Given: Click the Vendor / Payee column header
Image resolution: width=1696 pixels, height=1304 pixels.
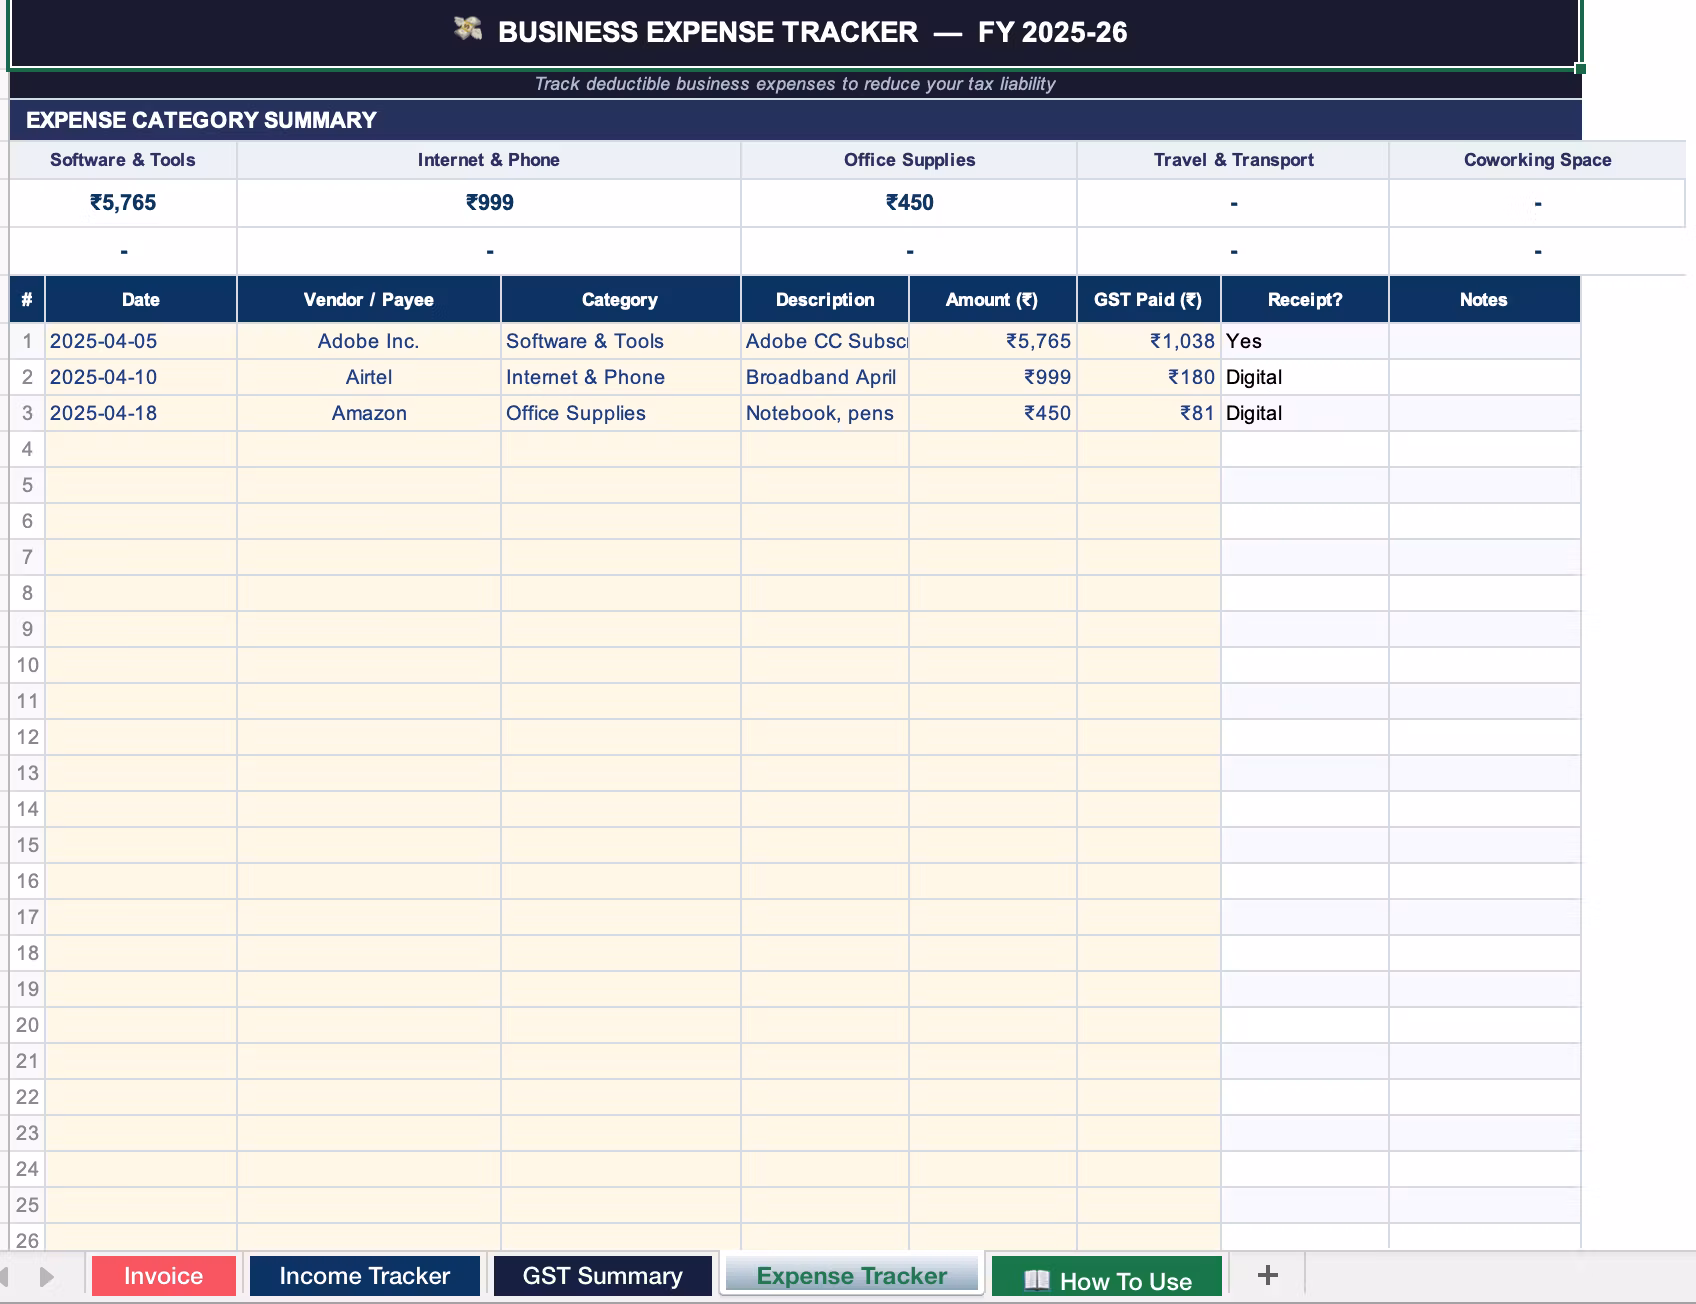Looking at the screenshot, I should point(369,300).
